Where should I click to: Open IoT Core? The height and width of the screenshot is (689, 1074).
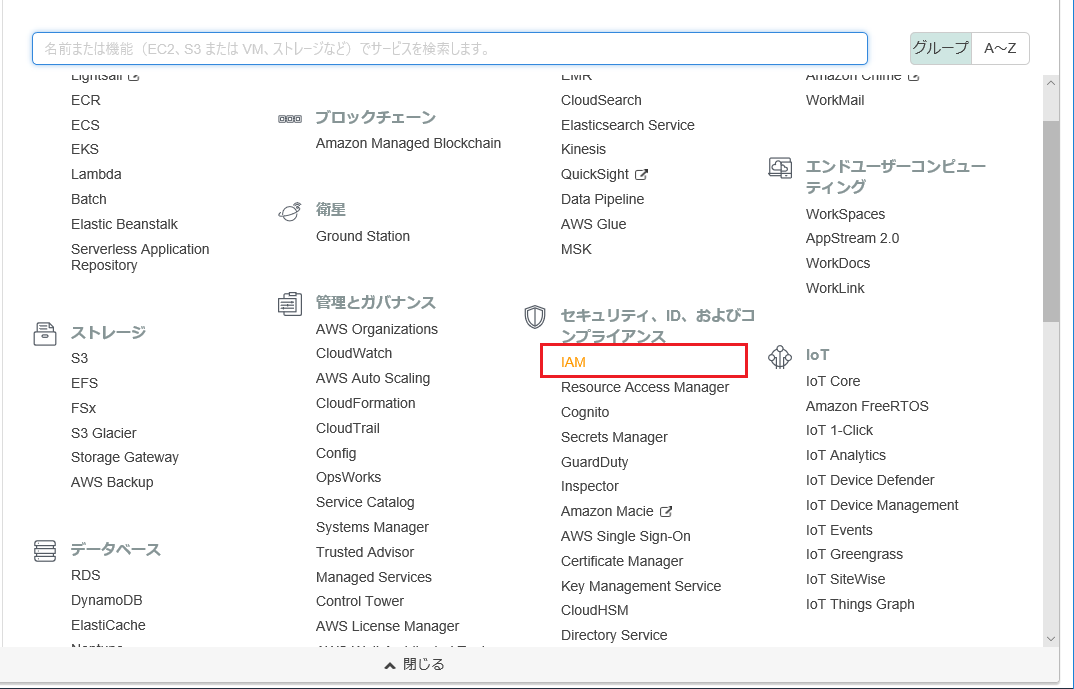pos(833,381)
